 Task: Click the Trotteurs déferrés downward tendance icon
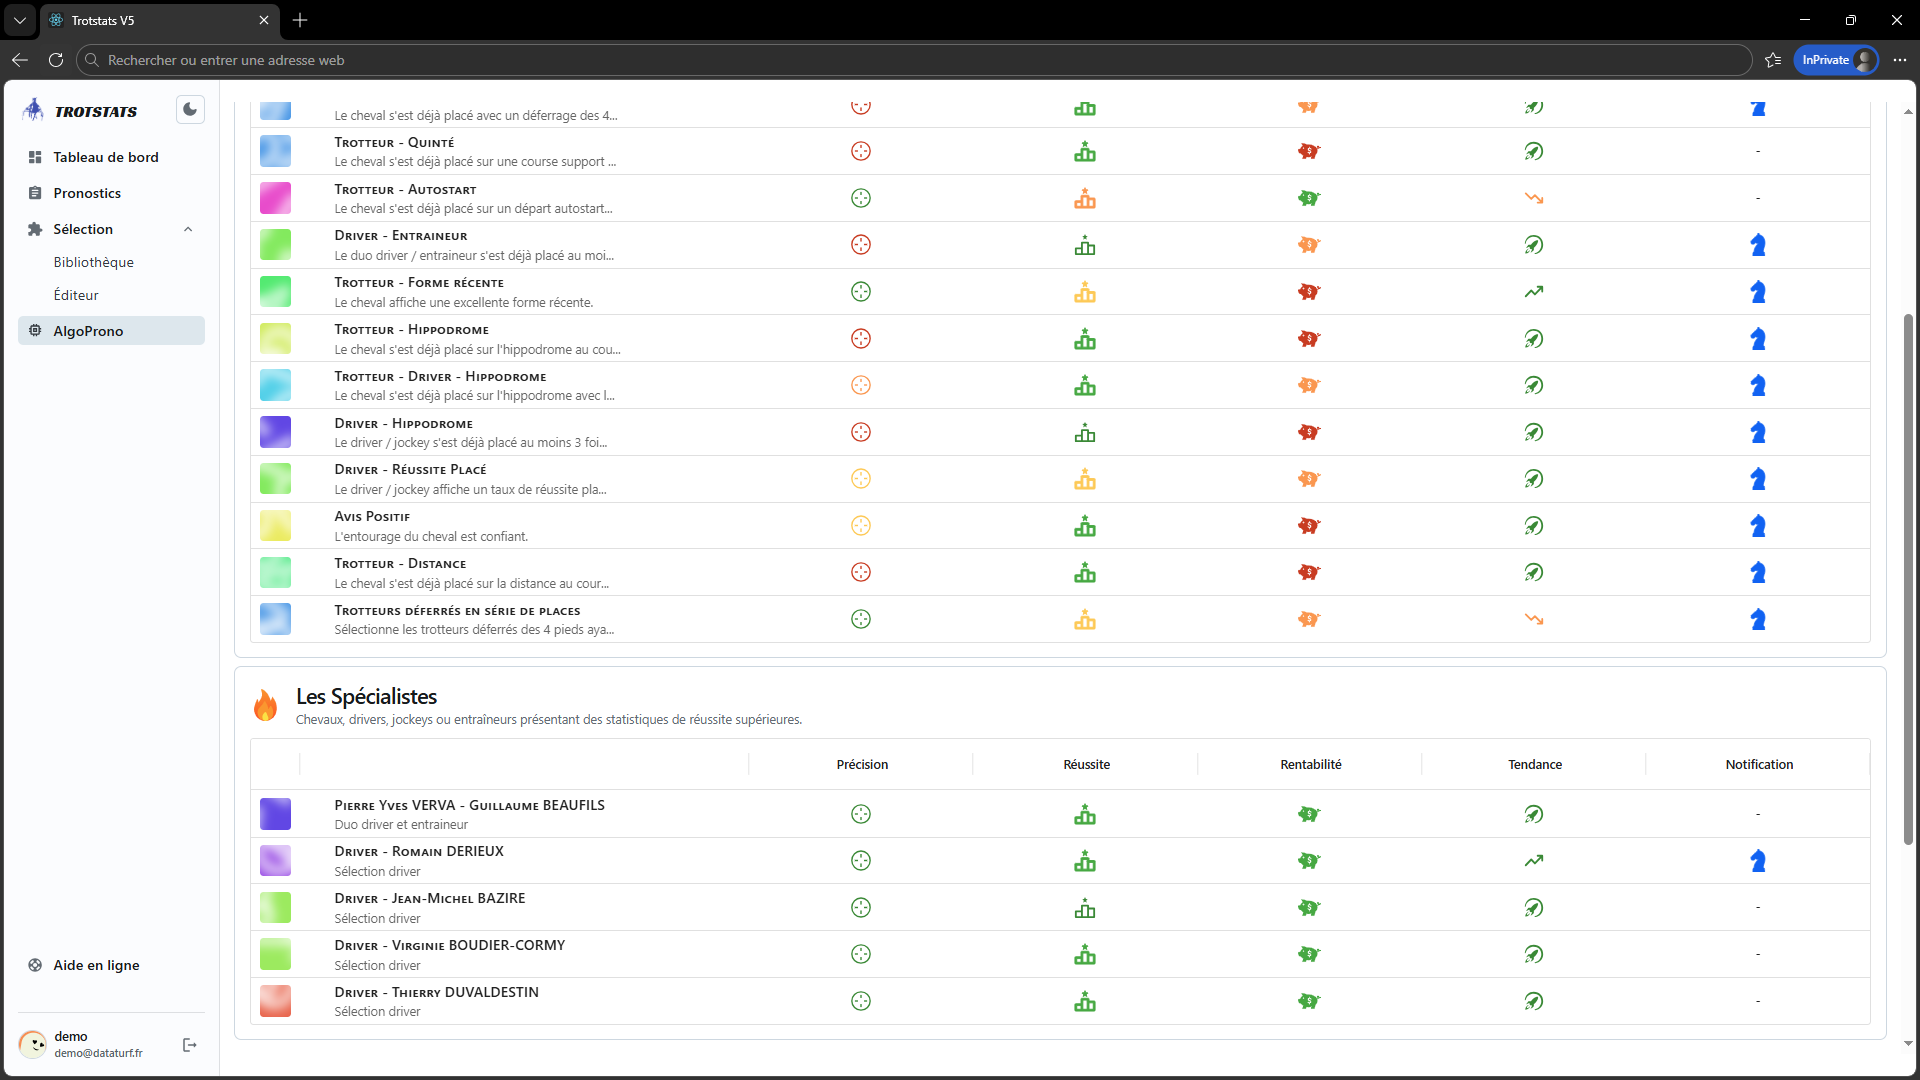point(1534,620)
